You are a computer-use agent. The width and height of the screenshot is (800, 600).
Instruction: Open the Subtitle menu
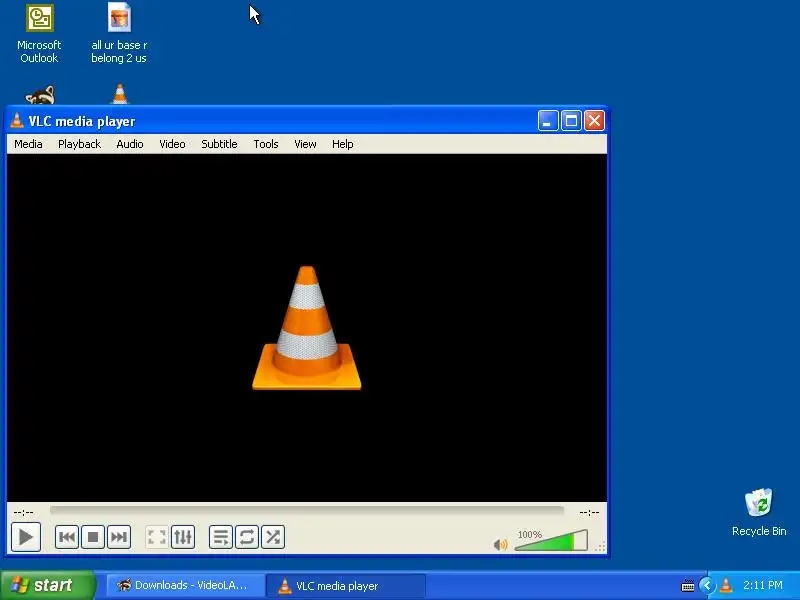tap(219, 144)
